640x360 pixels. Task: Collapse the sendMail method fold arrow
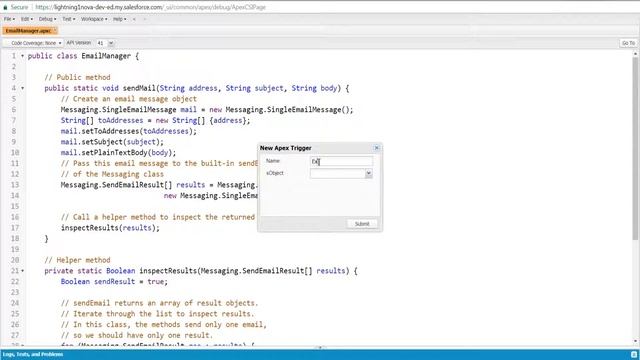[22, 88]
